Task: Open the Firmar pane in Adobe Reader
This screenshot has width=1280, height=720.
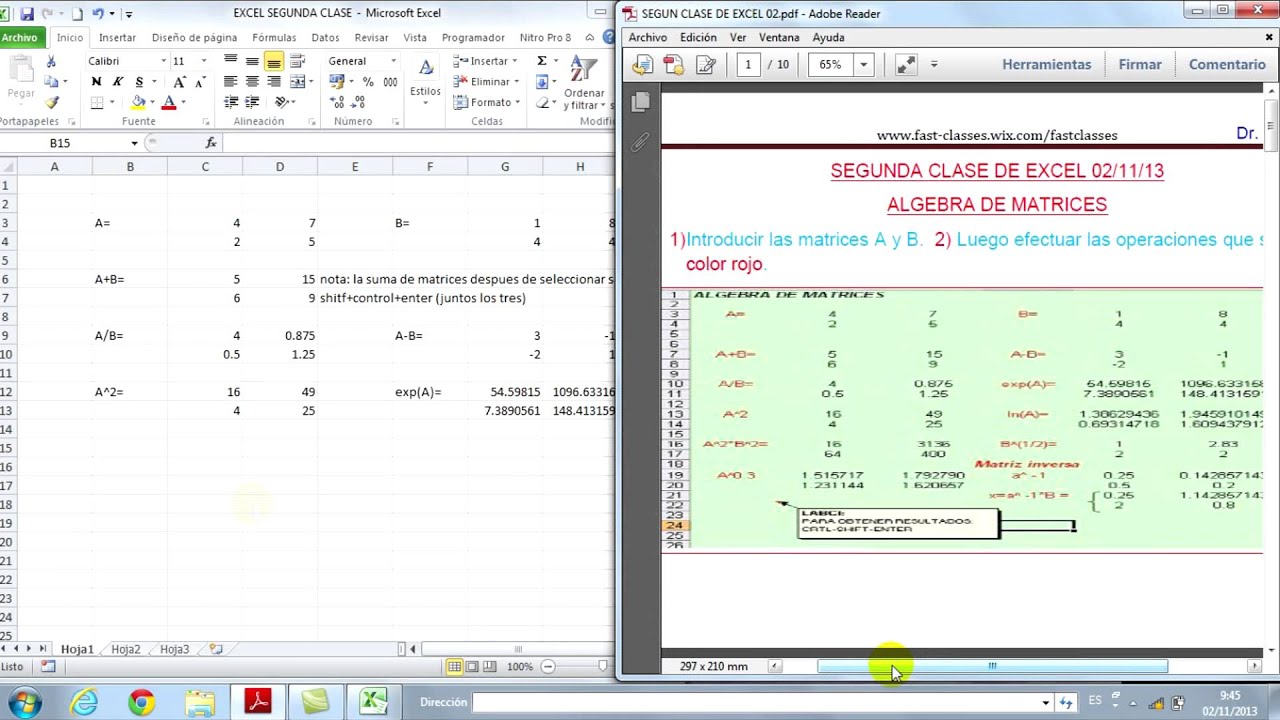Action: (1140, 65)
